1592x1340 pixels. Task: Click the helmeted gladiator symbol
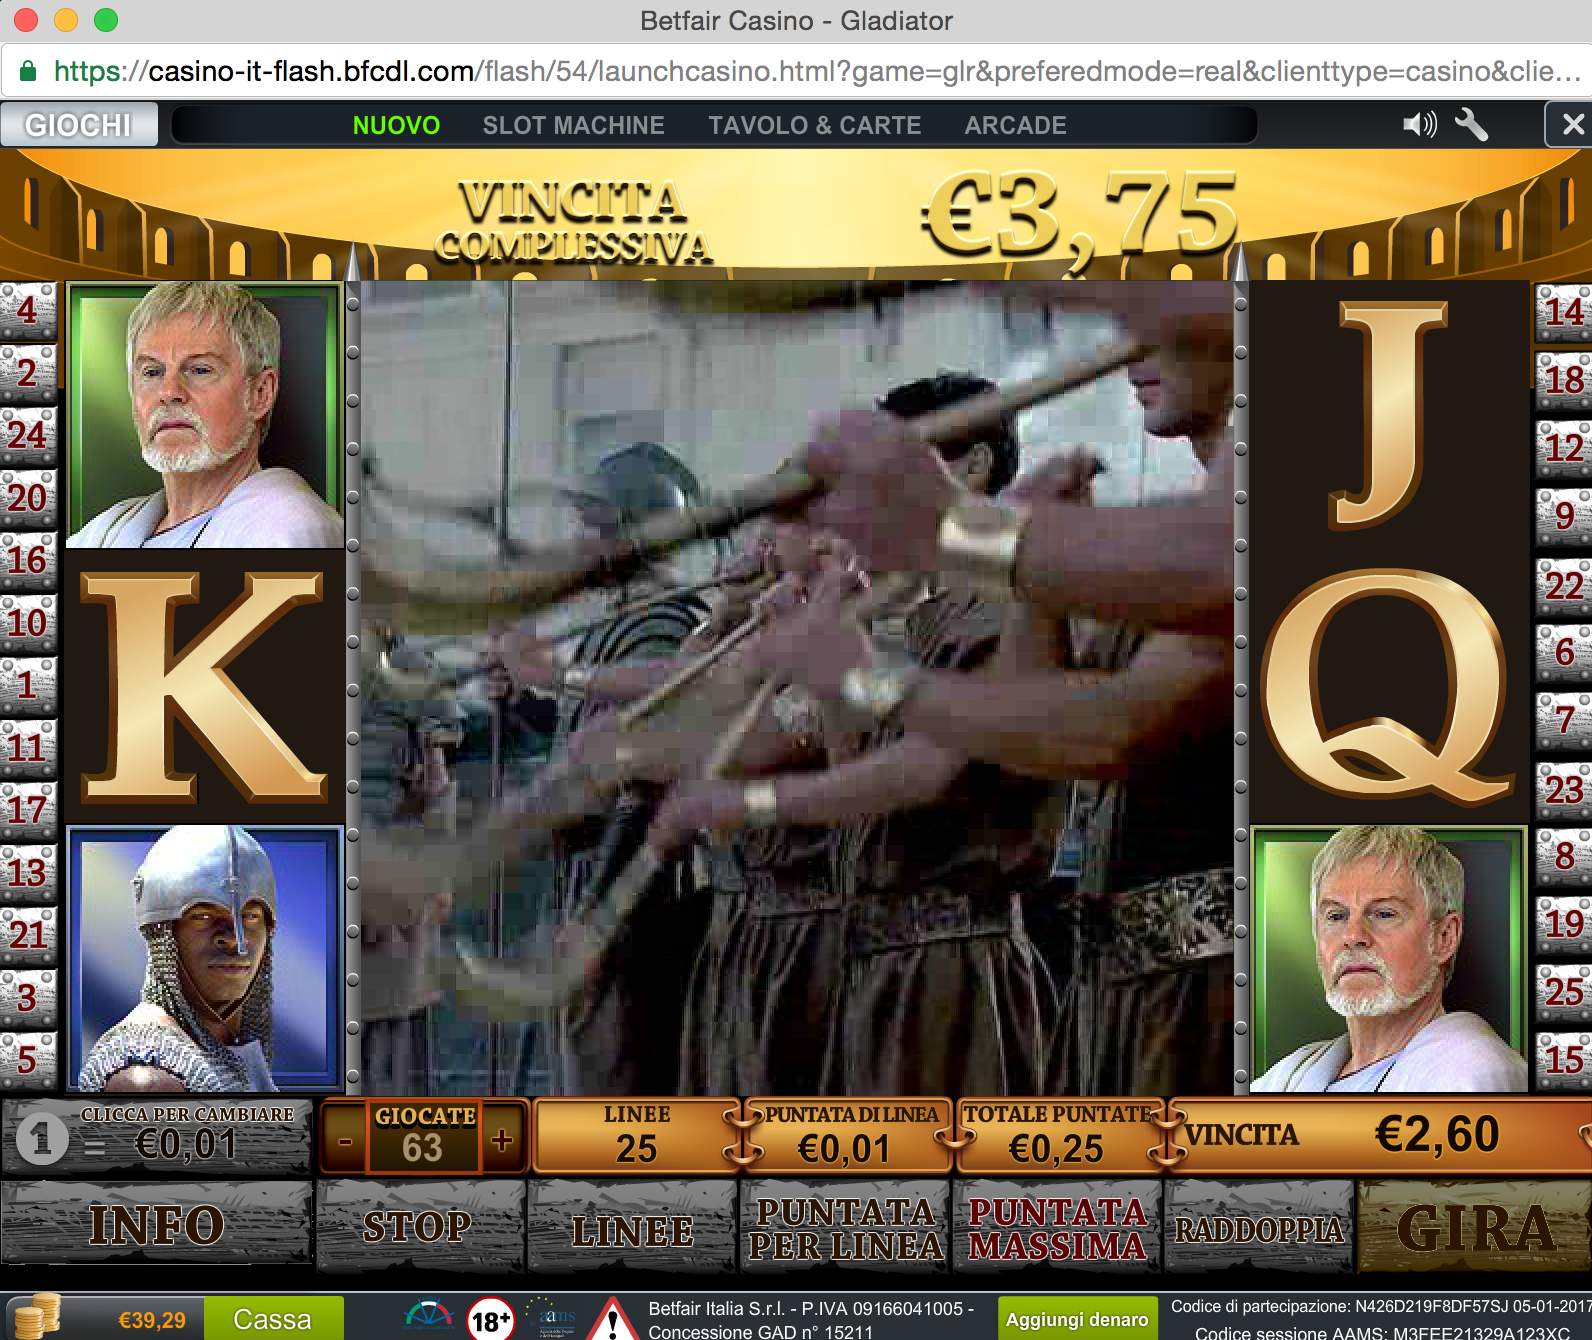[x=205, y=958]
